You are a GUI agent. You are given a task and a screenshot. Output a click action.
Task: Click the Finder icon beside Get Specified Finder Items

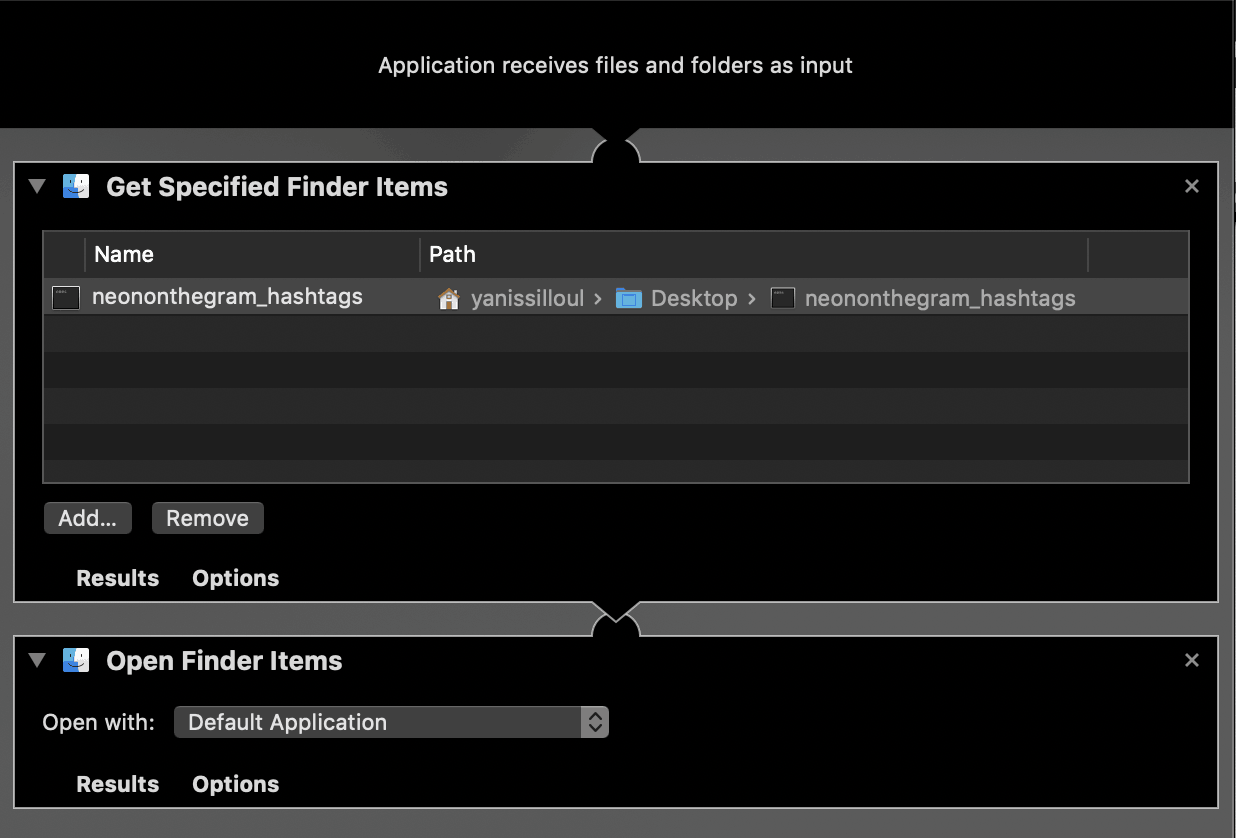coord(76,186)
